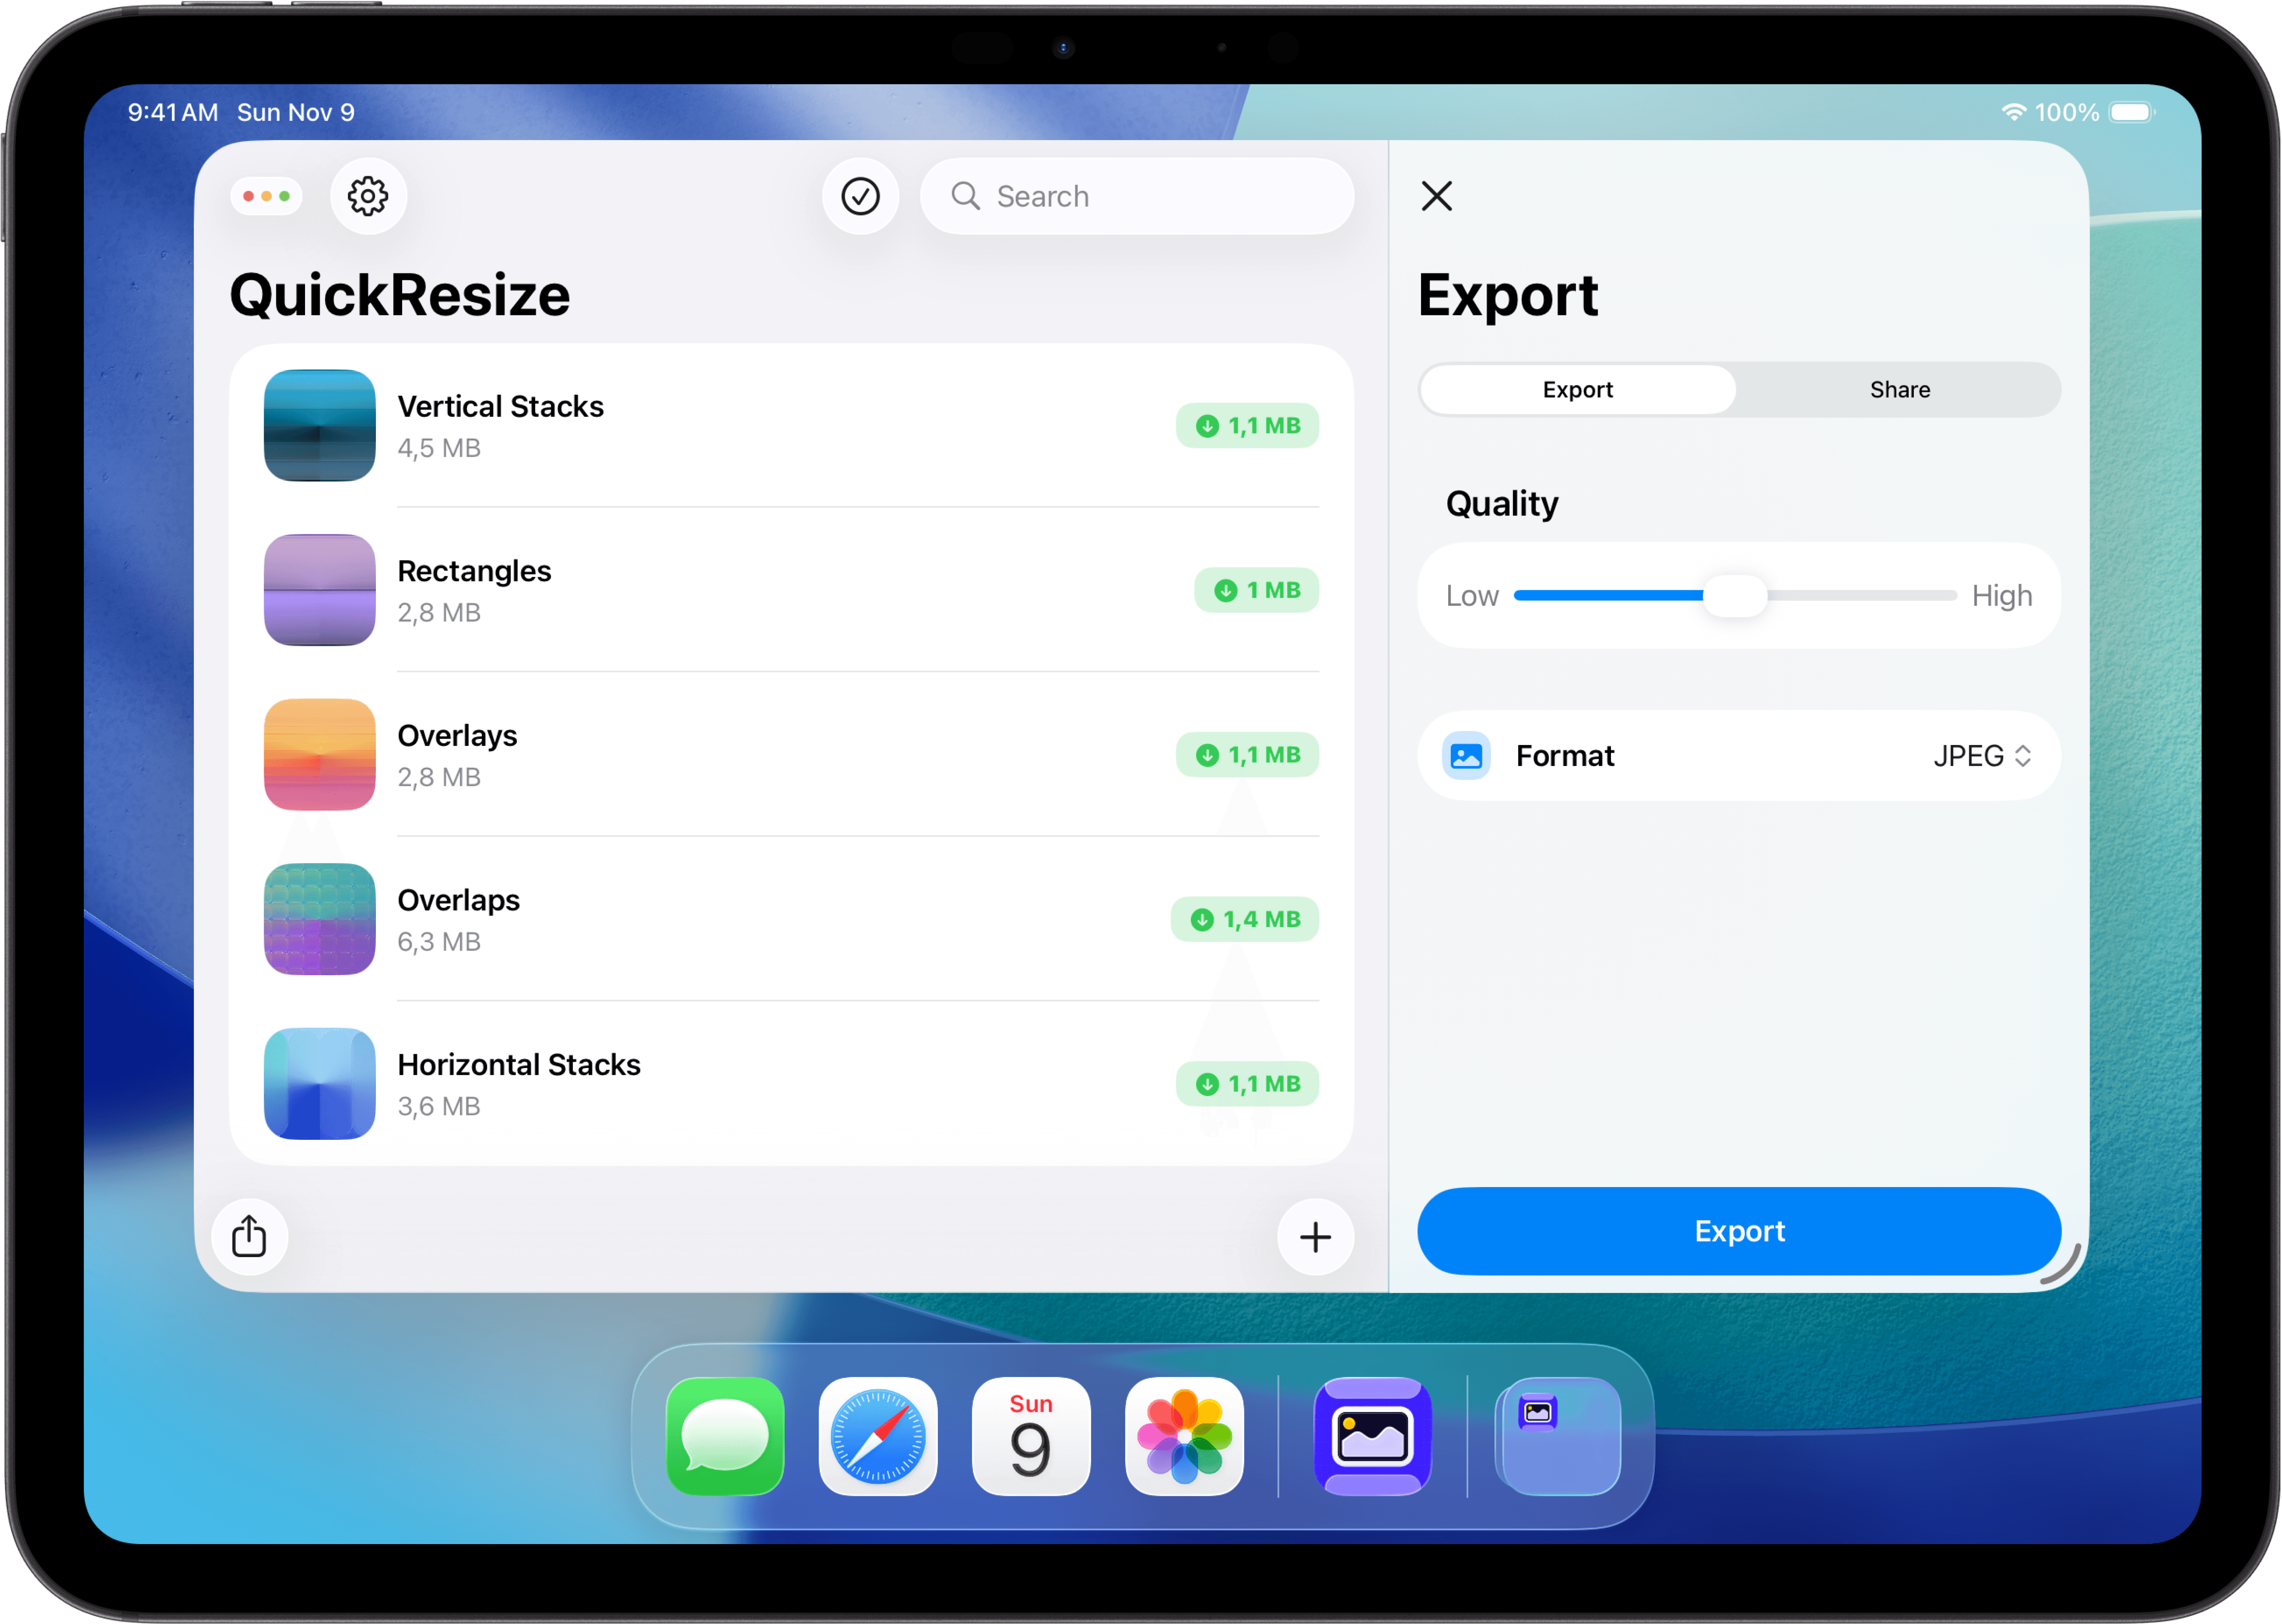The image size is (2282, 1624).
Task: Switch to the Share tab
Action: 1898,389
